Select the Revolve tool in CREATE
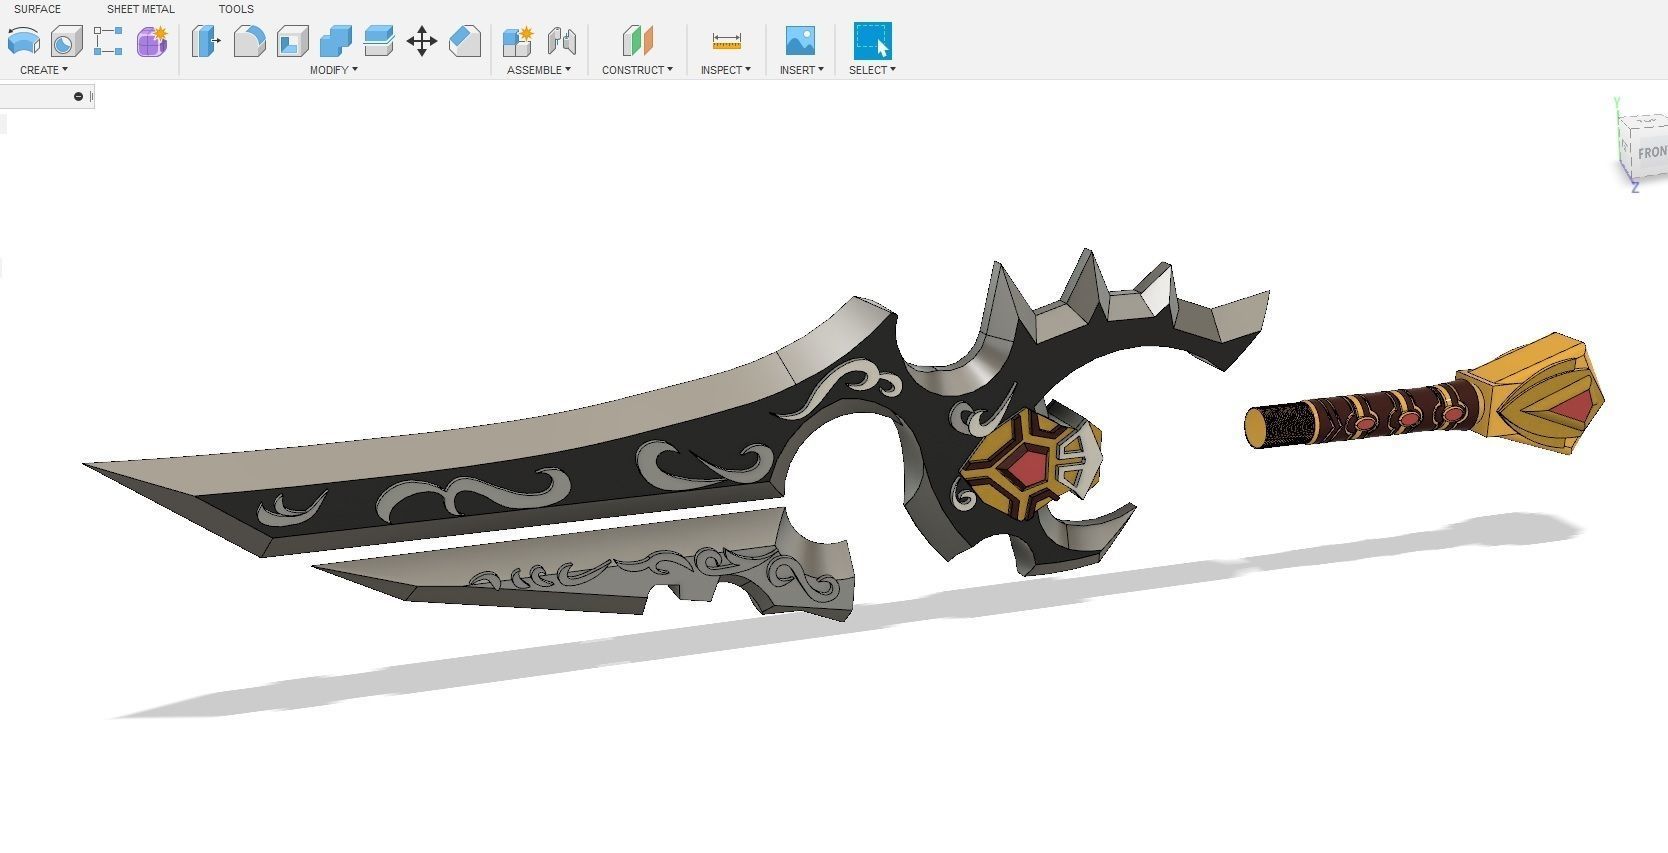 (24, 41)
